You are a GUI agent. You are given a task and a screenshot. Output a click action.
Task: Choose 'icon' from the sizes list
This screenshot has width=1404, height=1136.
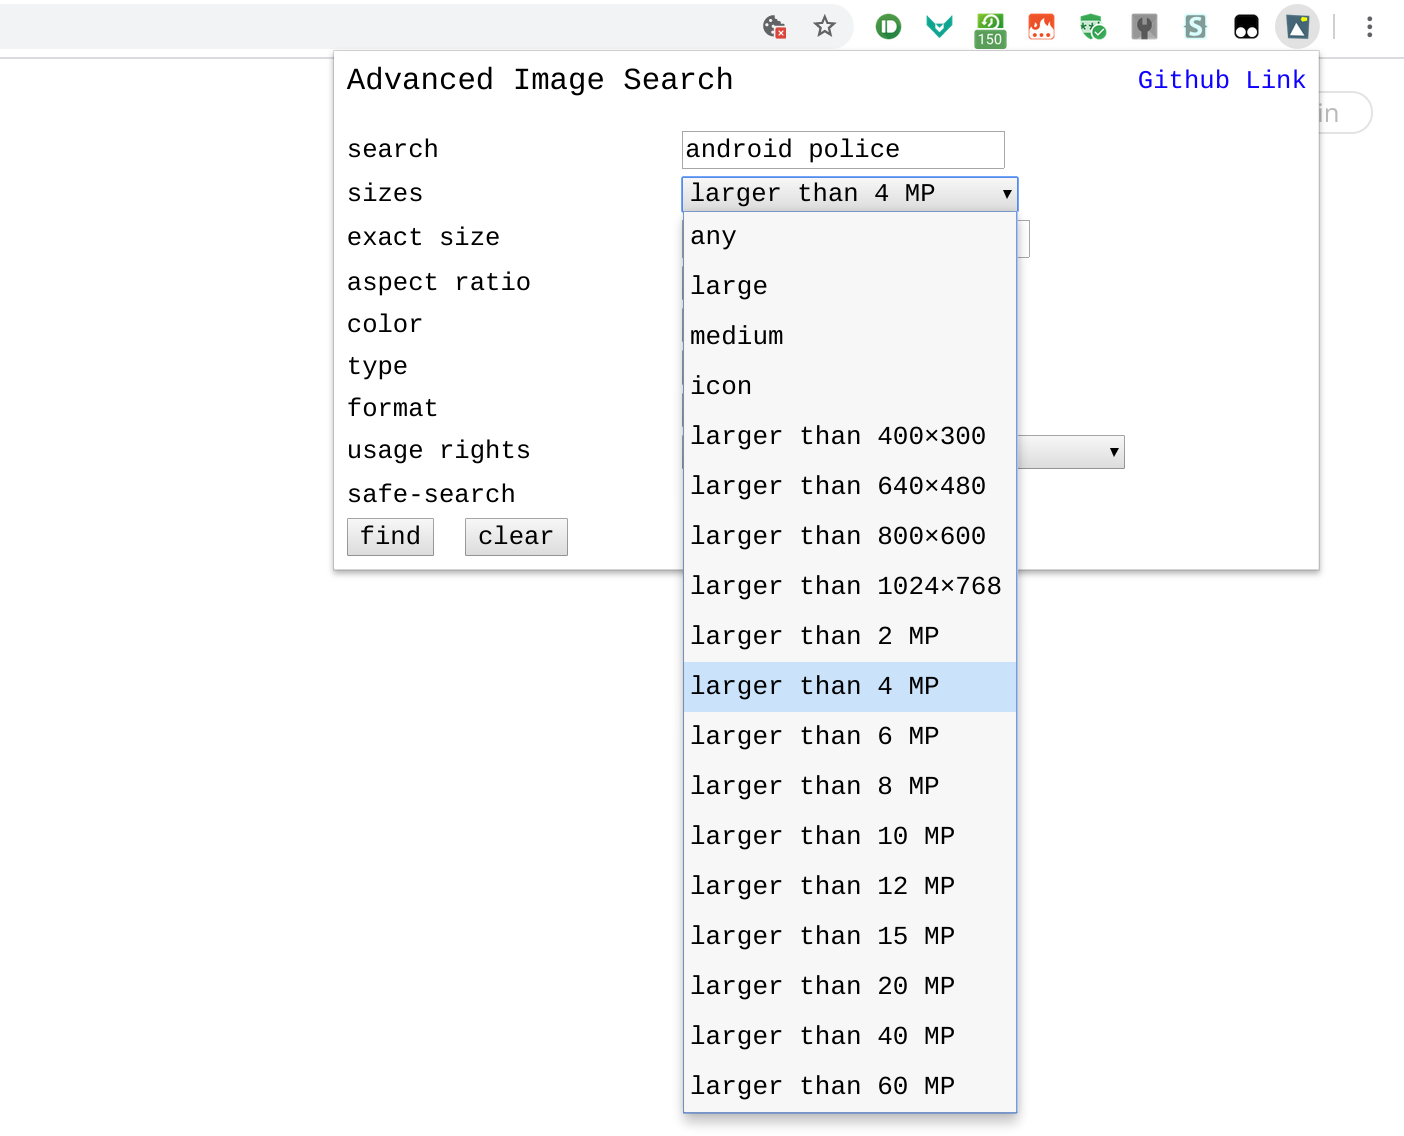pyautogui.click(x=720, y=386)
